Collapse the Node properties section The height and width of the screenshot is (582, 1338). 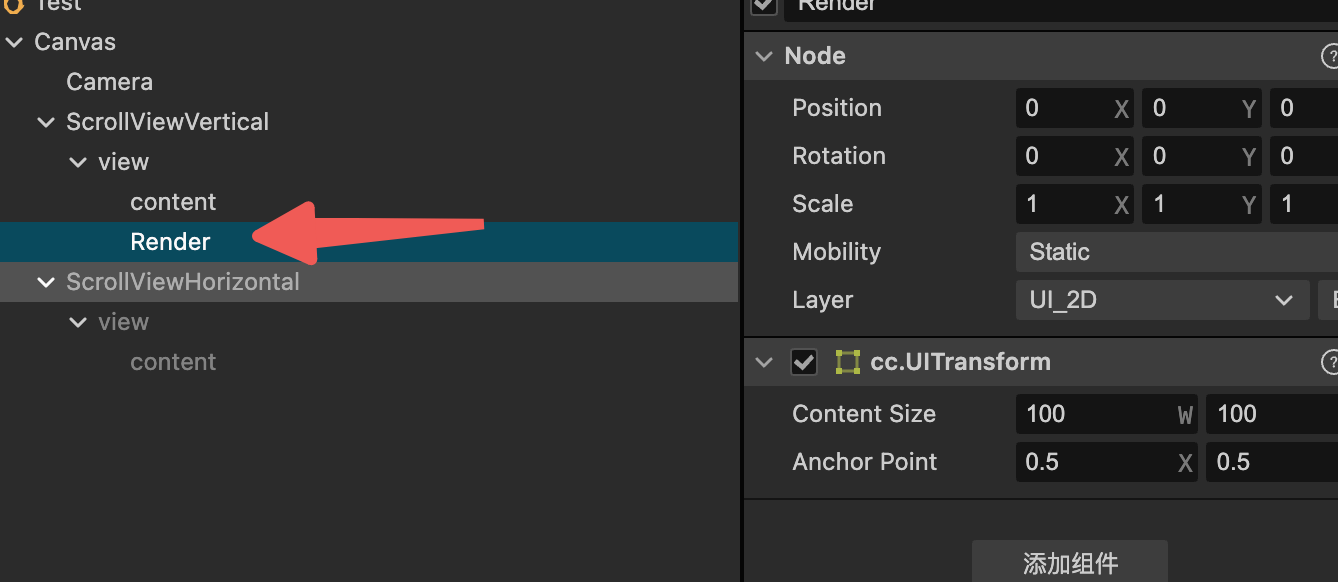pyautogui.click(x=765, y=57)
